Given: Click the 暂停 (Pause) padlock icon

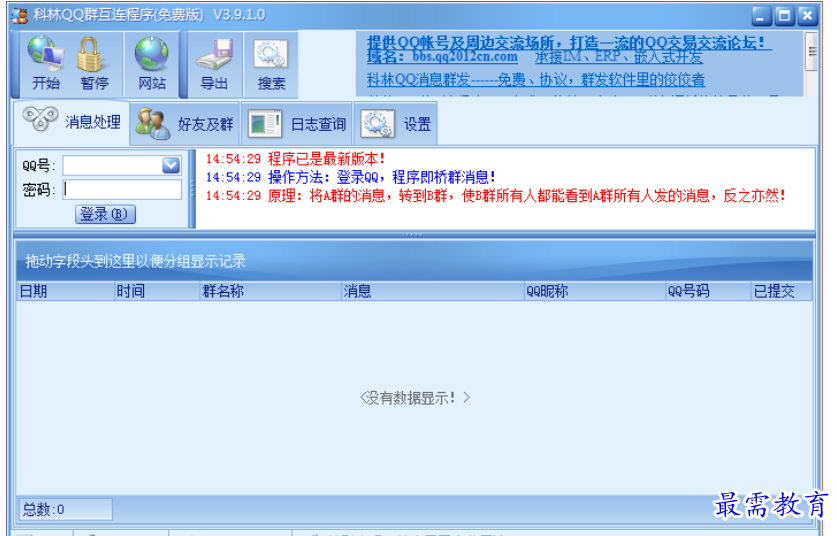Looking at the screenshot, I should [94, 64].
